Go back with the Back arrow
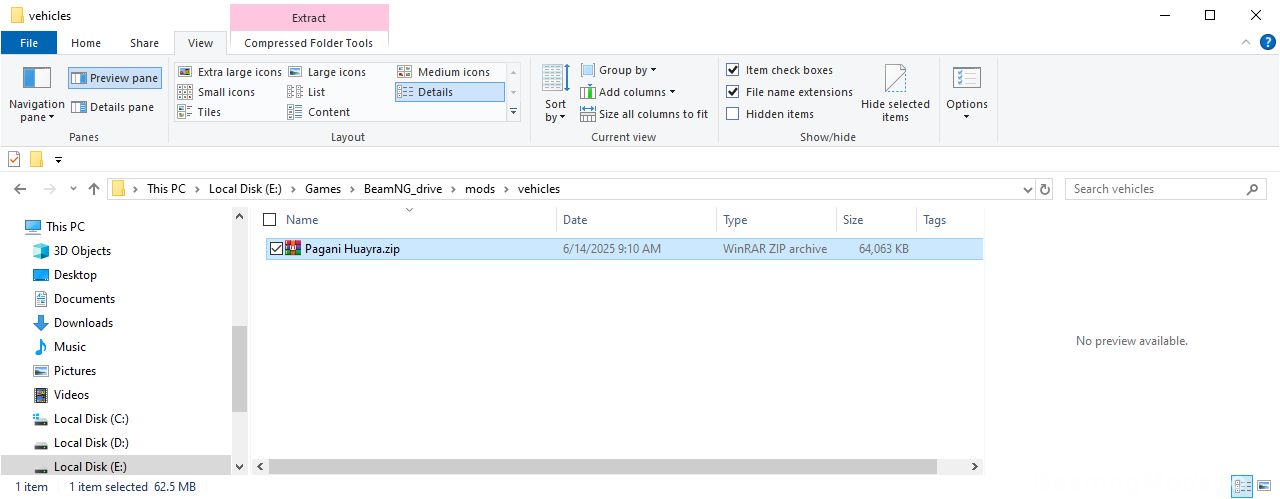Viewport: 1280px width, 499px height. point(22,189)
